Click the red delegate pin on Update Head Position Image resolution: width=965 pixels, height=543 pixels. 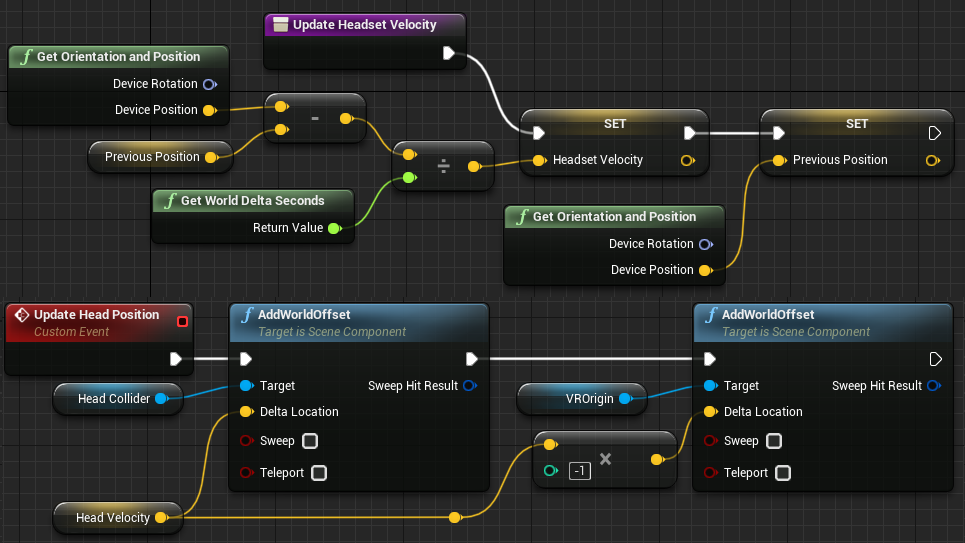[182, 321]
